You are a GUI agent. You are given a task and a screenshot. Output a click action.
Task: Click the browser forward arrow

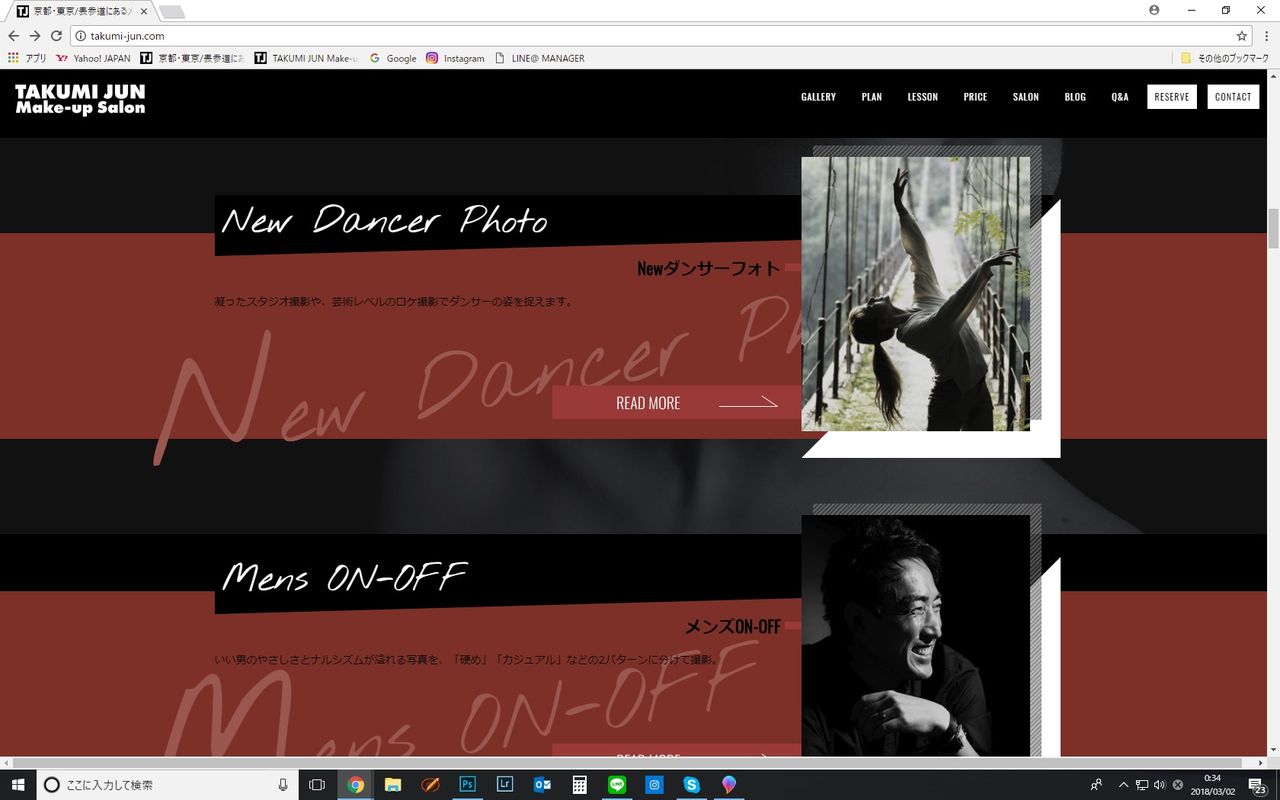(x=35, y=36)
